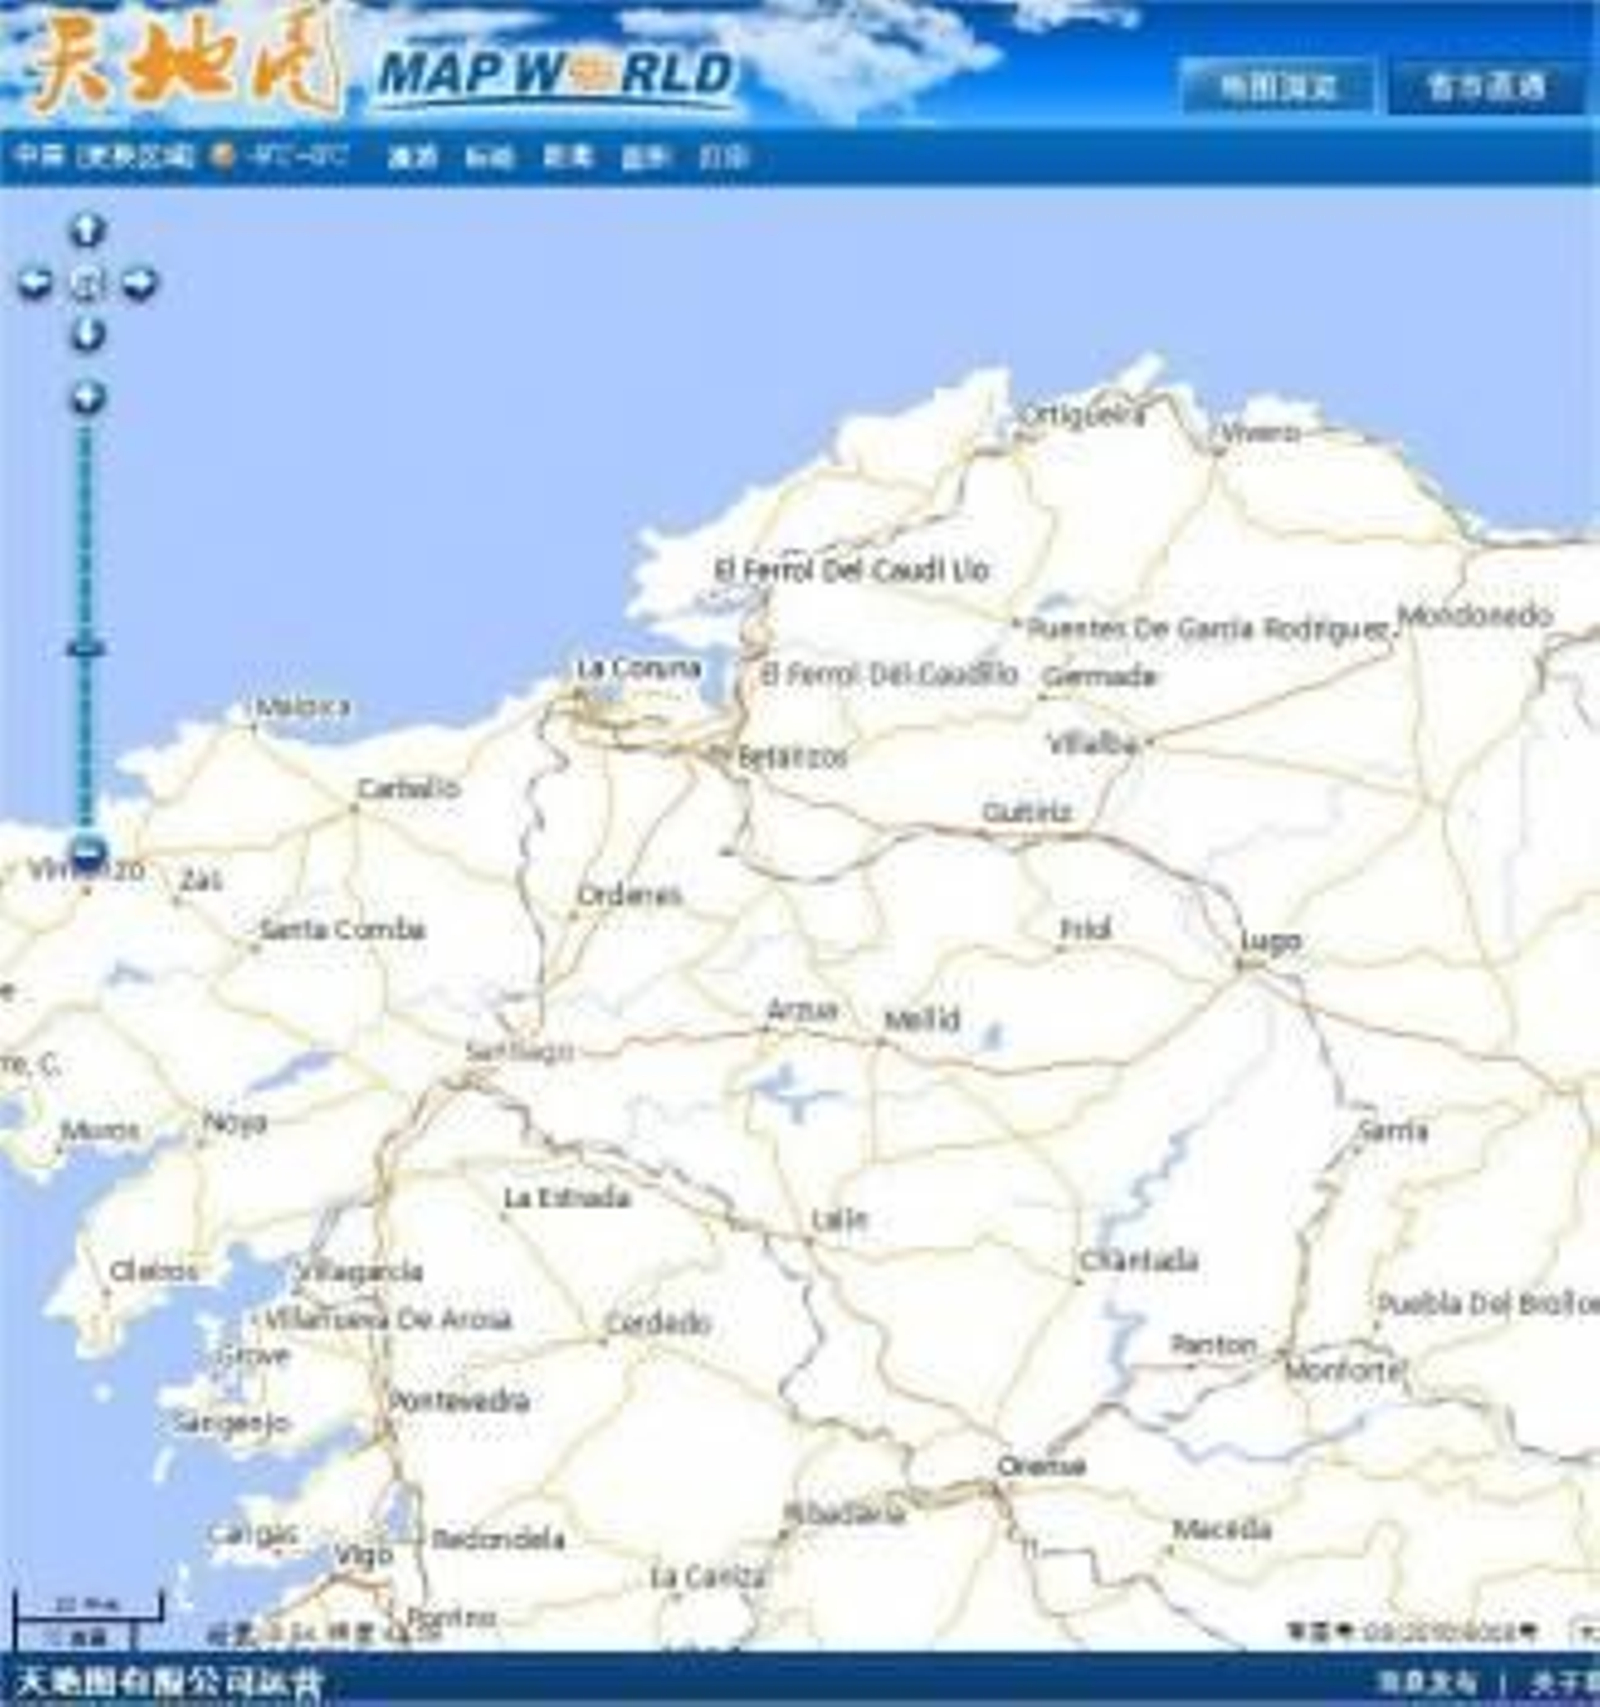Click the Betanzos town label

click(792, 757)
